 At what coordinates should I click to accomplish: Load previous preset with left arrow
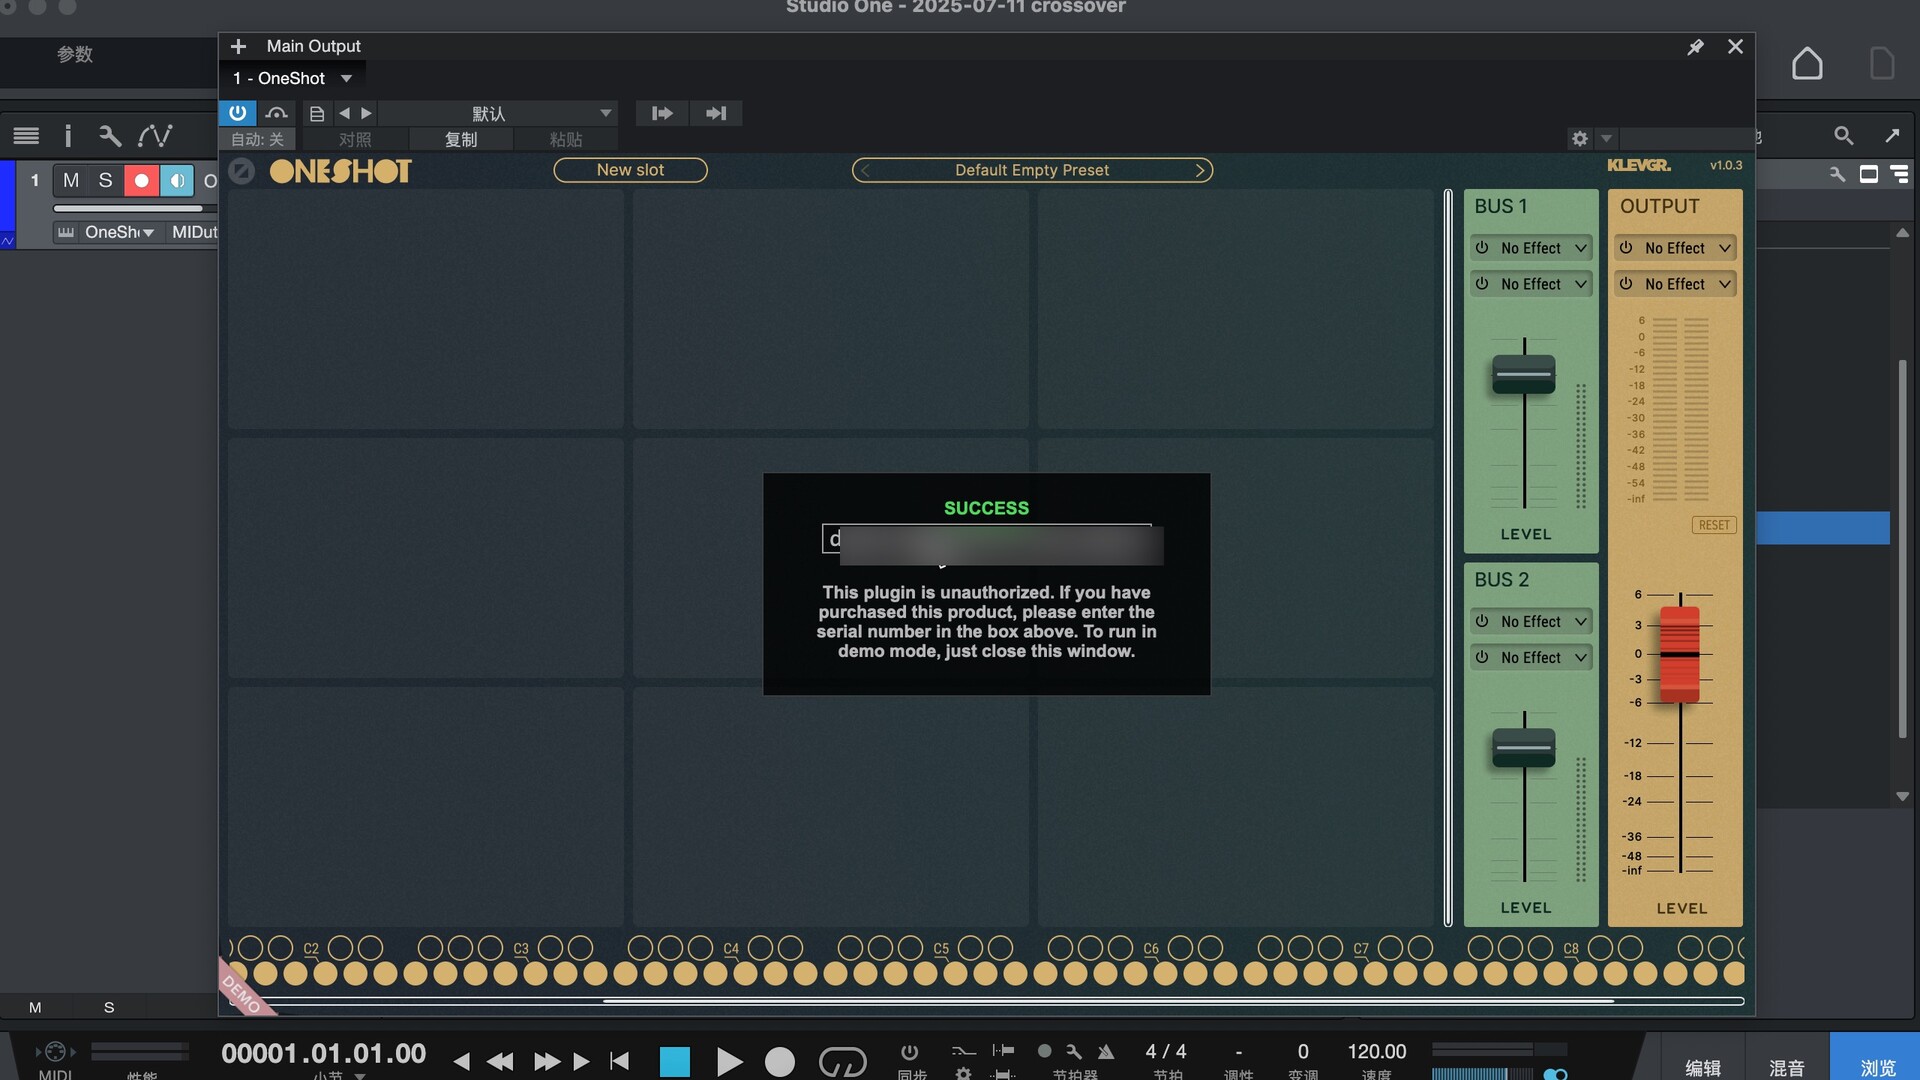pyautogui.click(x=344, y=113)
